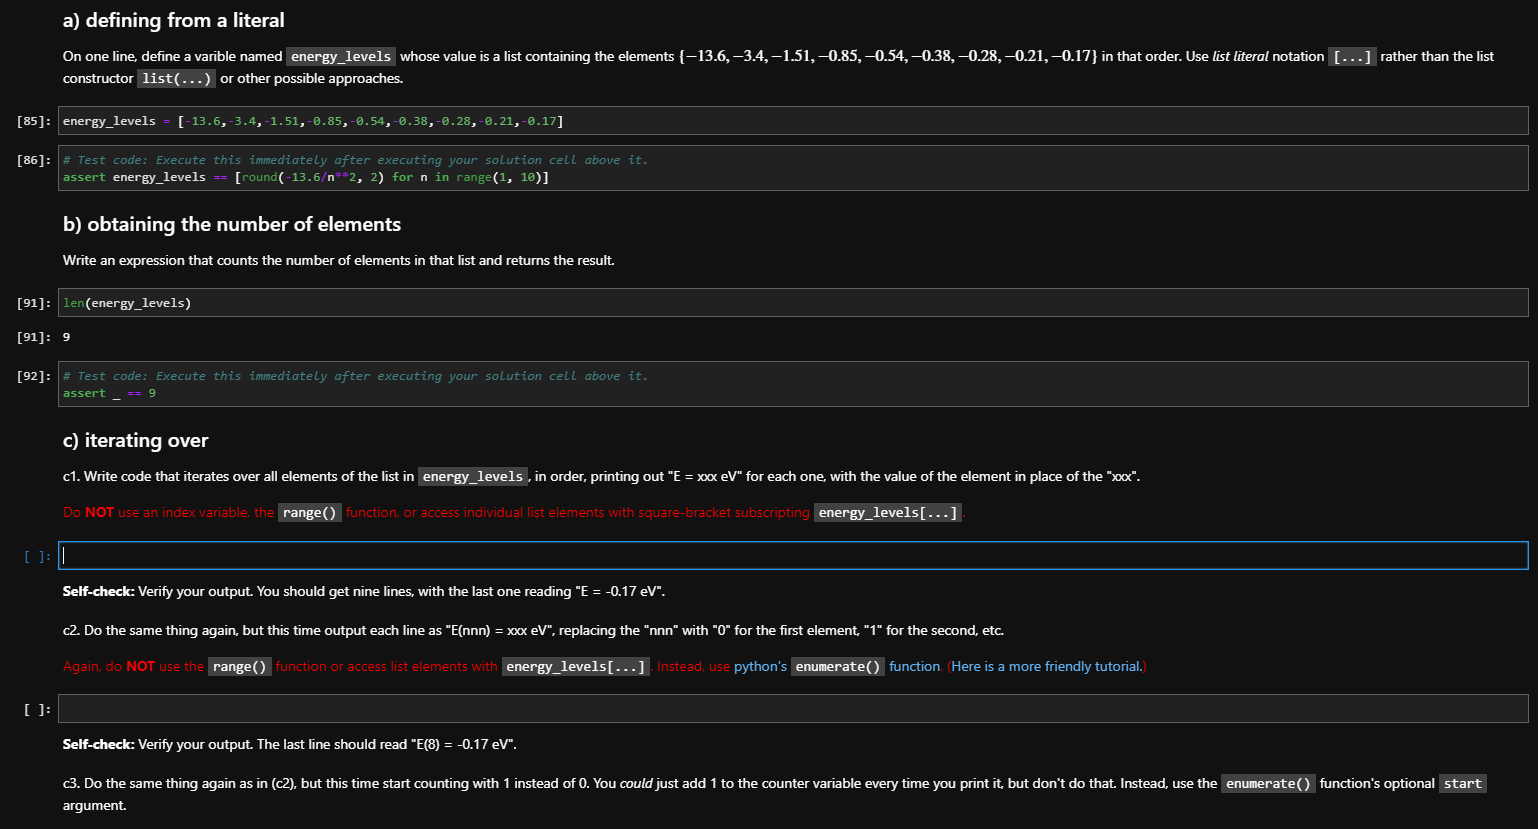The image size is (1538, 829).
Task: Click the output showing 9
Action: (66, 337)
